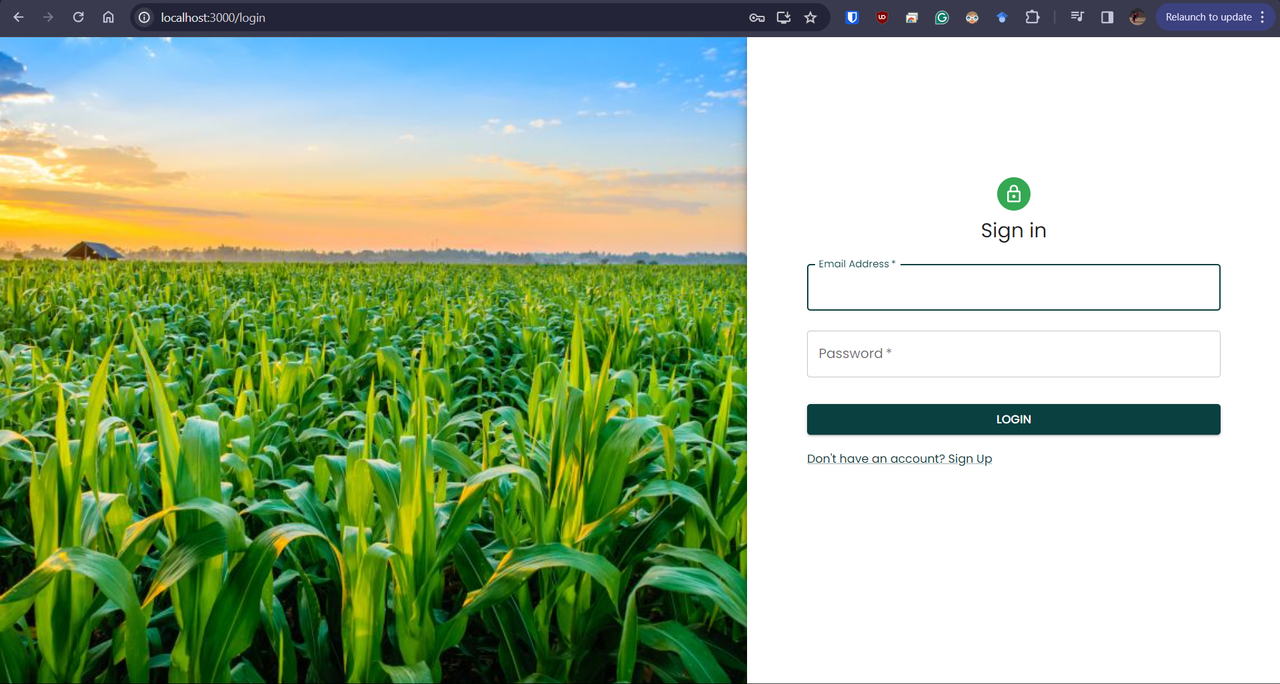View site information icon in address bar
This screenshot has height=684, width=1280.
144,17
